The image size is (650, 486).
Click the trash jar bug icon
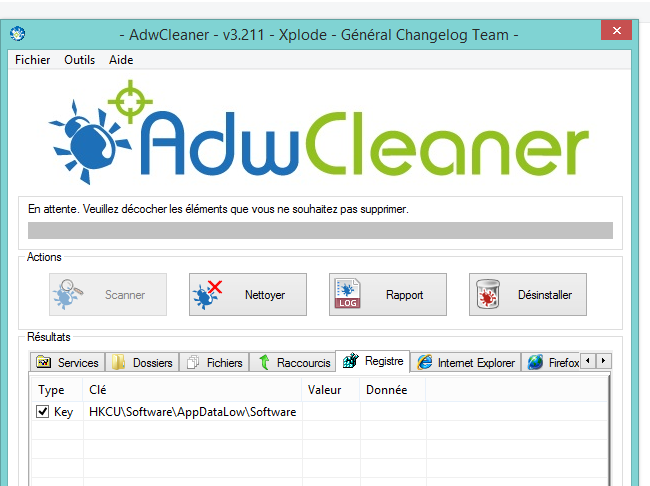(x=488, y=294)
